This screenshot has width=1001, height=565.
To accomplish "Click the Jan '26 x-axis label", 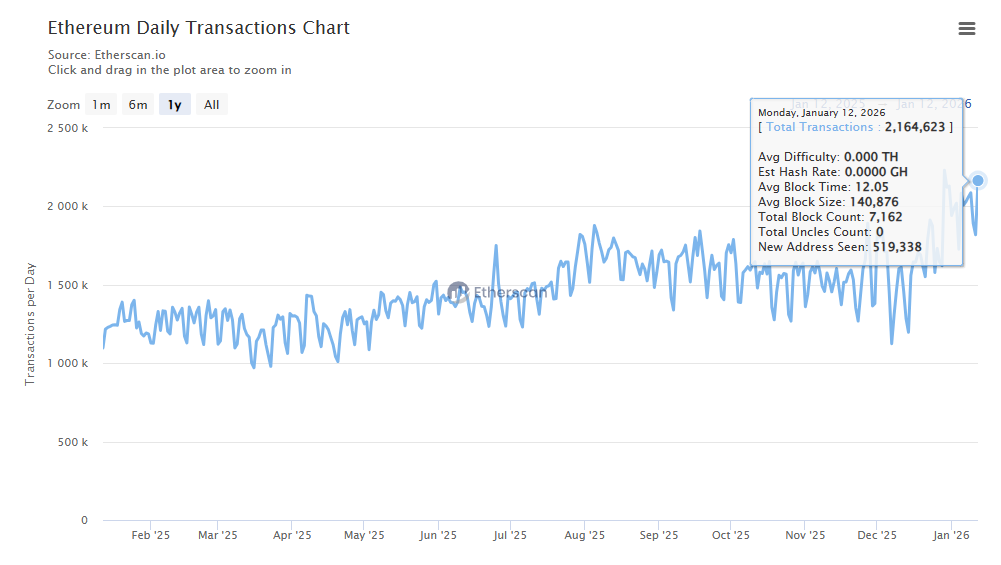I will pos(950,536).
